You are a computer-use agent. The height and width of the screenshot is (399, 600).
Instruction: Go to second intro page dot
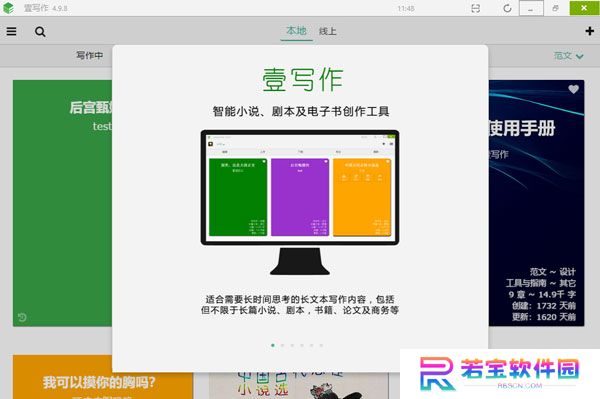click(x=282, y=345)
